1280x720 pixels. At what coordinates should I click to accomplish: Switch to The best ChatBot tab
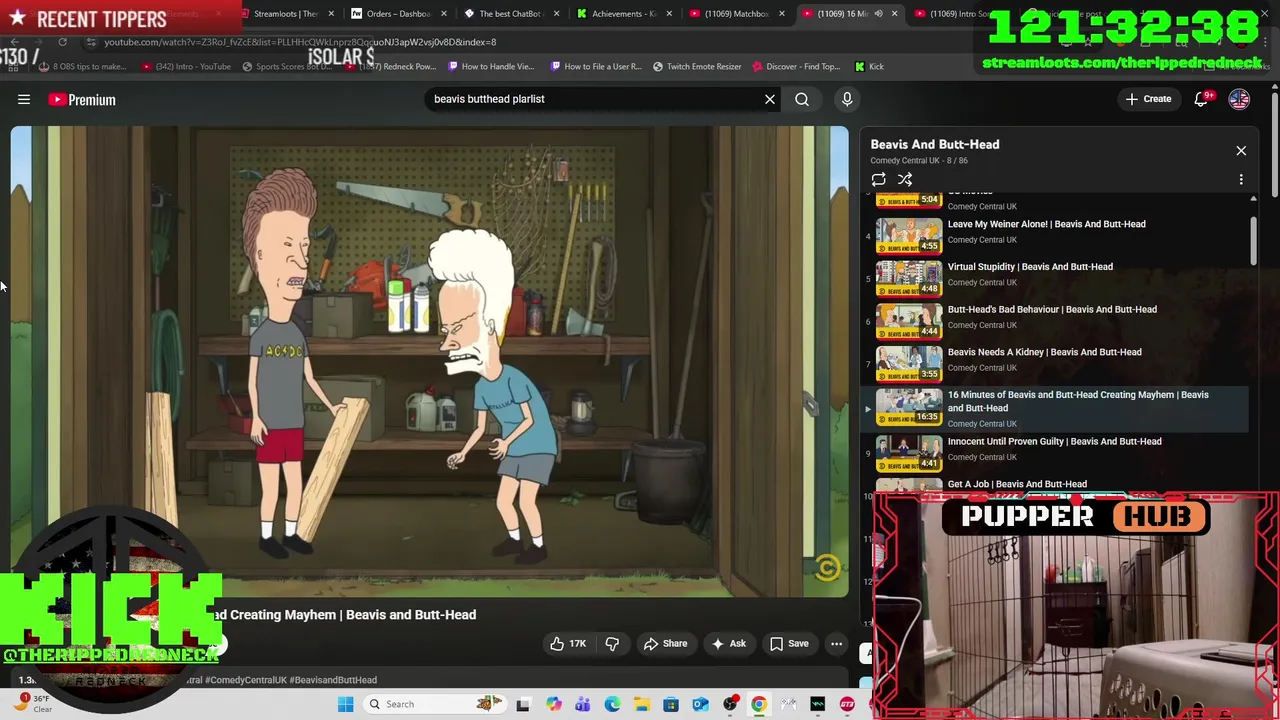(x=510, y=14)
